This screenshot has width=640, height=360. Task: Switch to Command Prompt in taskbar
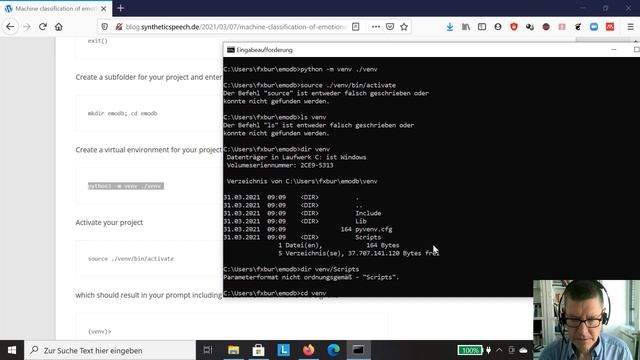click(358, 350)
